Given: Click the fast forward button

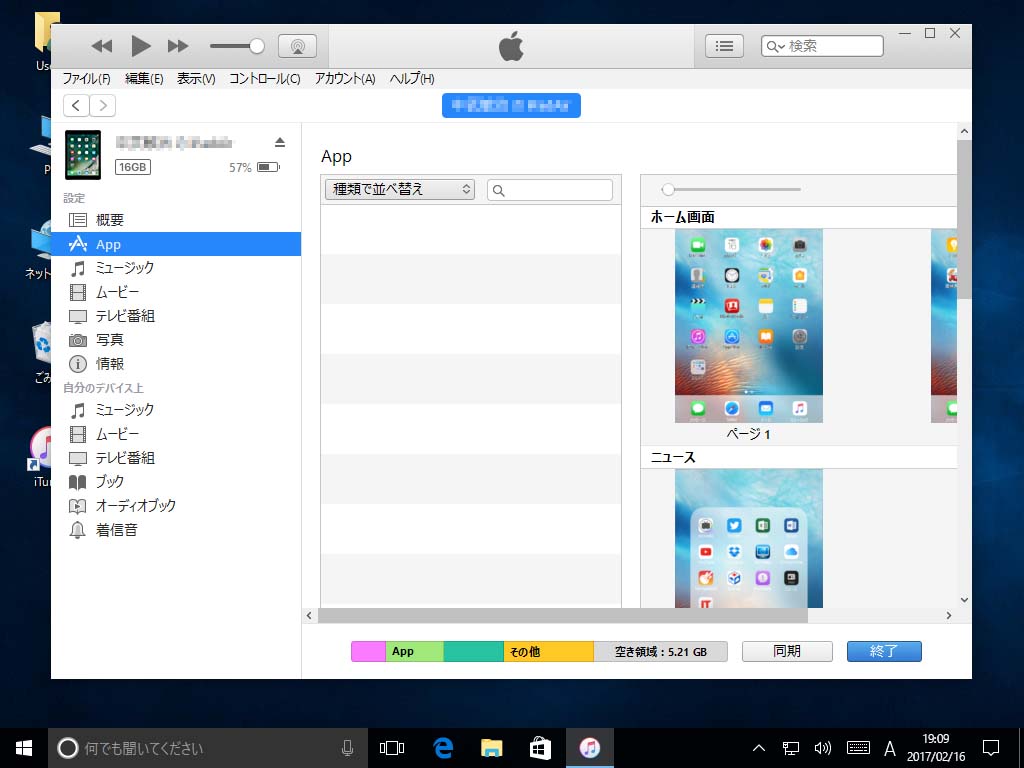Looking at the screenshot, I should click(178, 46).
